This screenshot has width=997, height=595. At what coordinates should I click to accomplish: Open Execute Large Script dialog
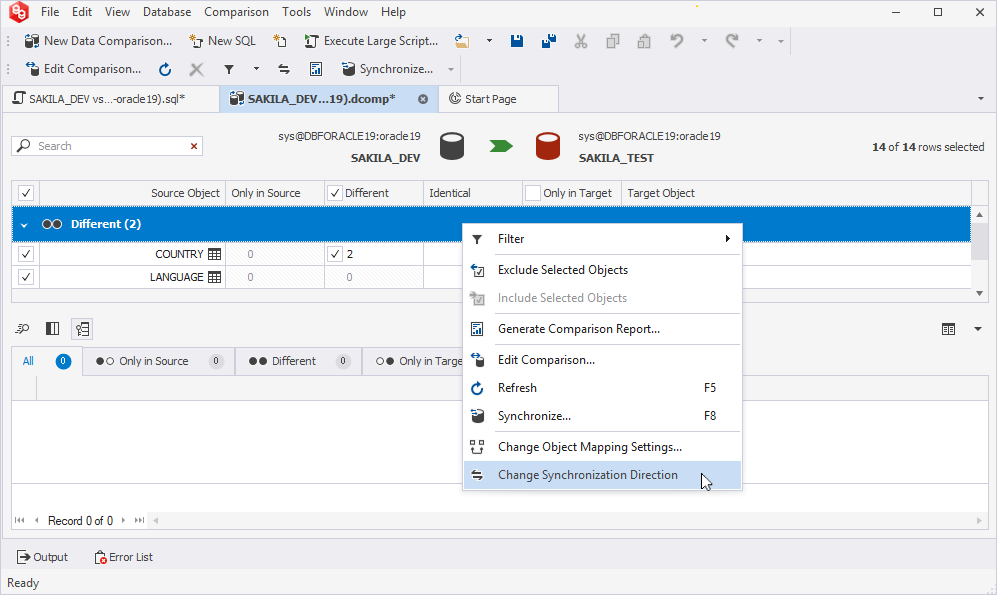point(371,41)
